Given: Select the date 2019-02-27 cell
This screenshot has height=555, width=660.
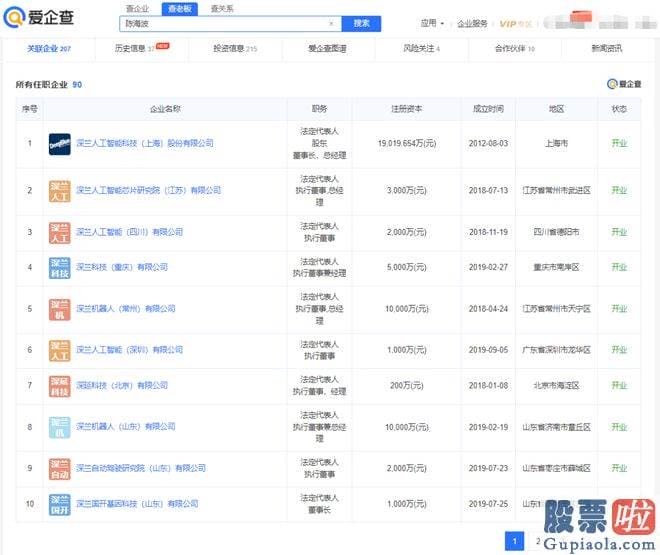Looking at the screenshot, I should (488, 267).
